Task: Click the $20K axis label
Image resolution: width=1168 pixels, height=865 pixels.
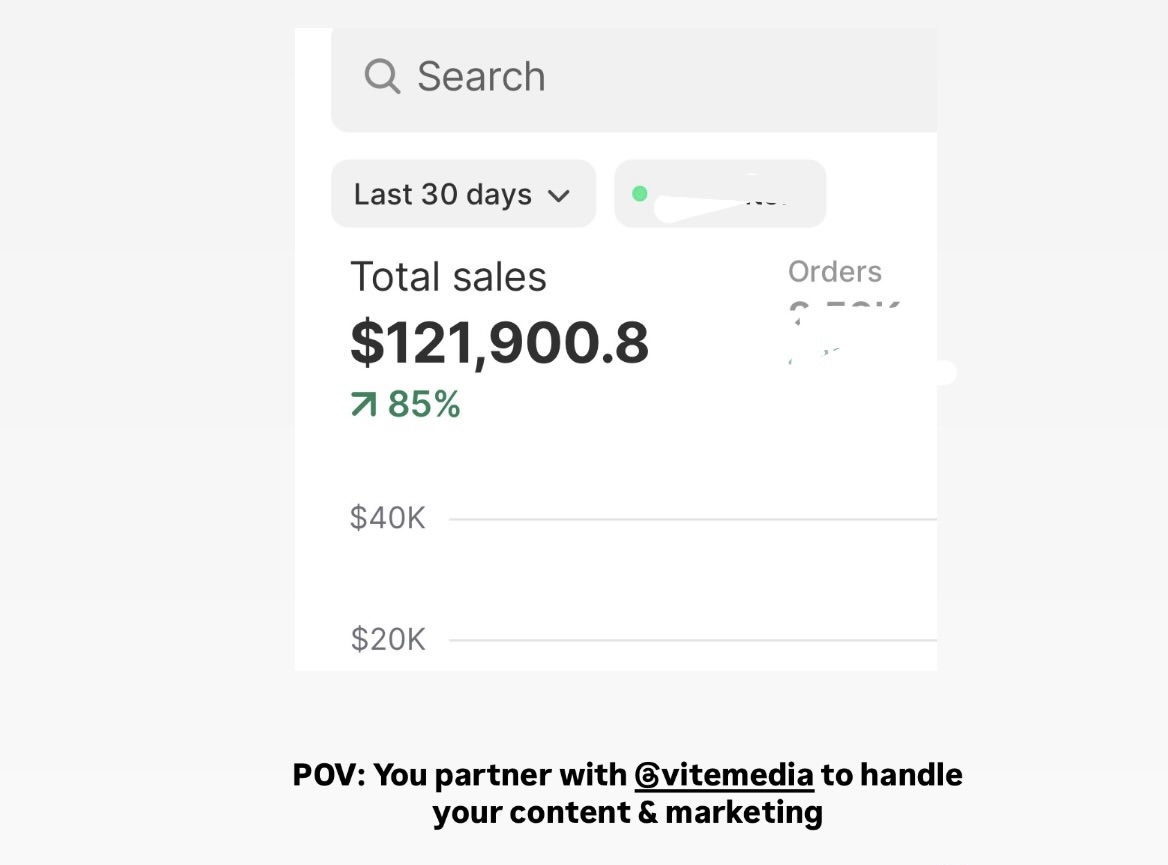Action: [x=388, y=639]
